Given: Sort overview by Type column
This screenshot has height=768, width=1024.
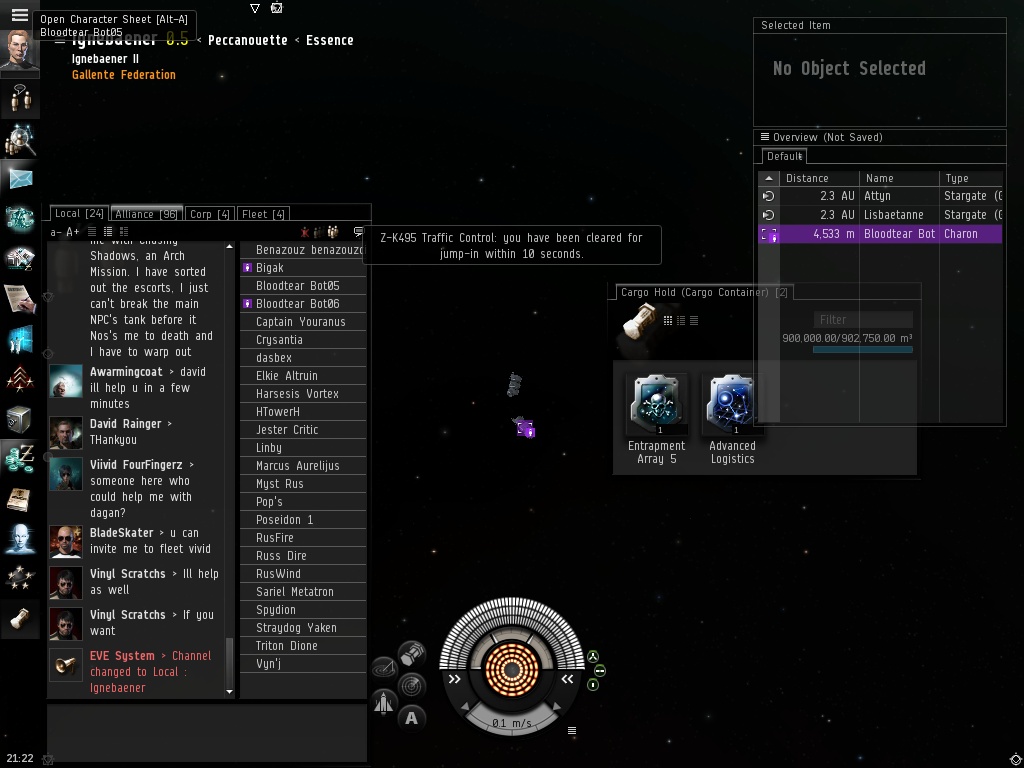Looking at the screenshot, I should pyautogui.click(x=971, y=178).
